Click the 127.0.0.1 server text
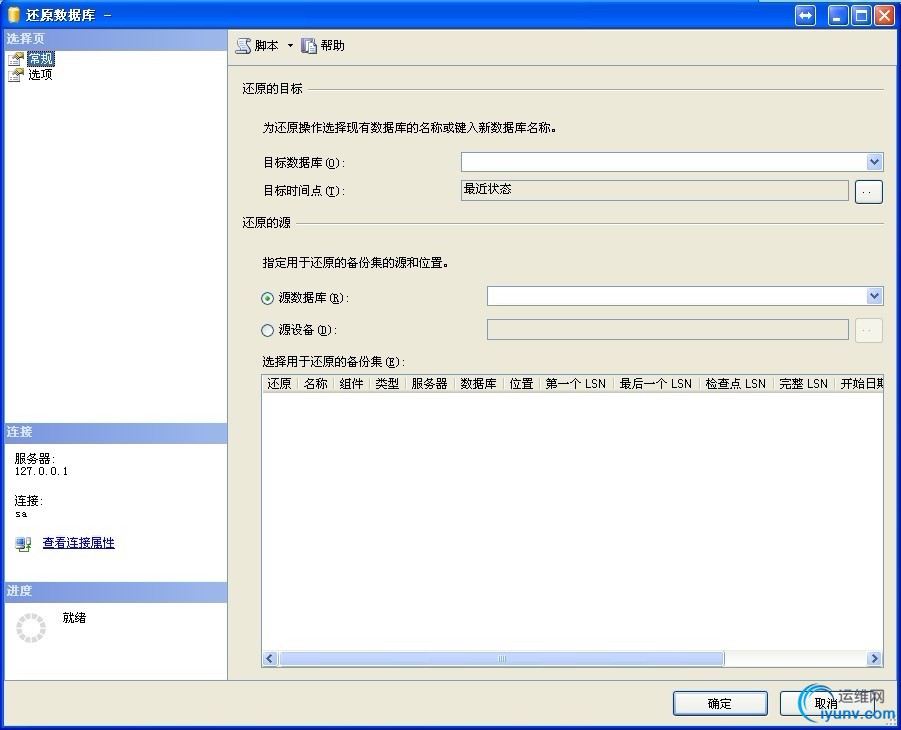The height and width of the screenshot is (730, 901). [x=41, y=471]
